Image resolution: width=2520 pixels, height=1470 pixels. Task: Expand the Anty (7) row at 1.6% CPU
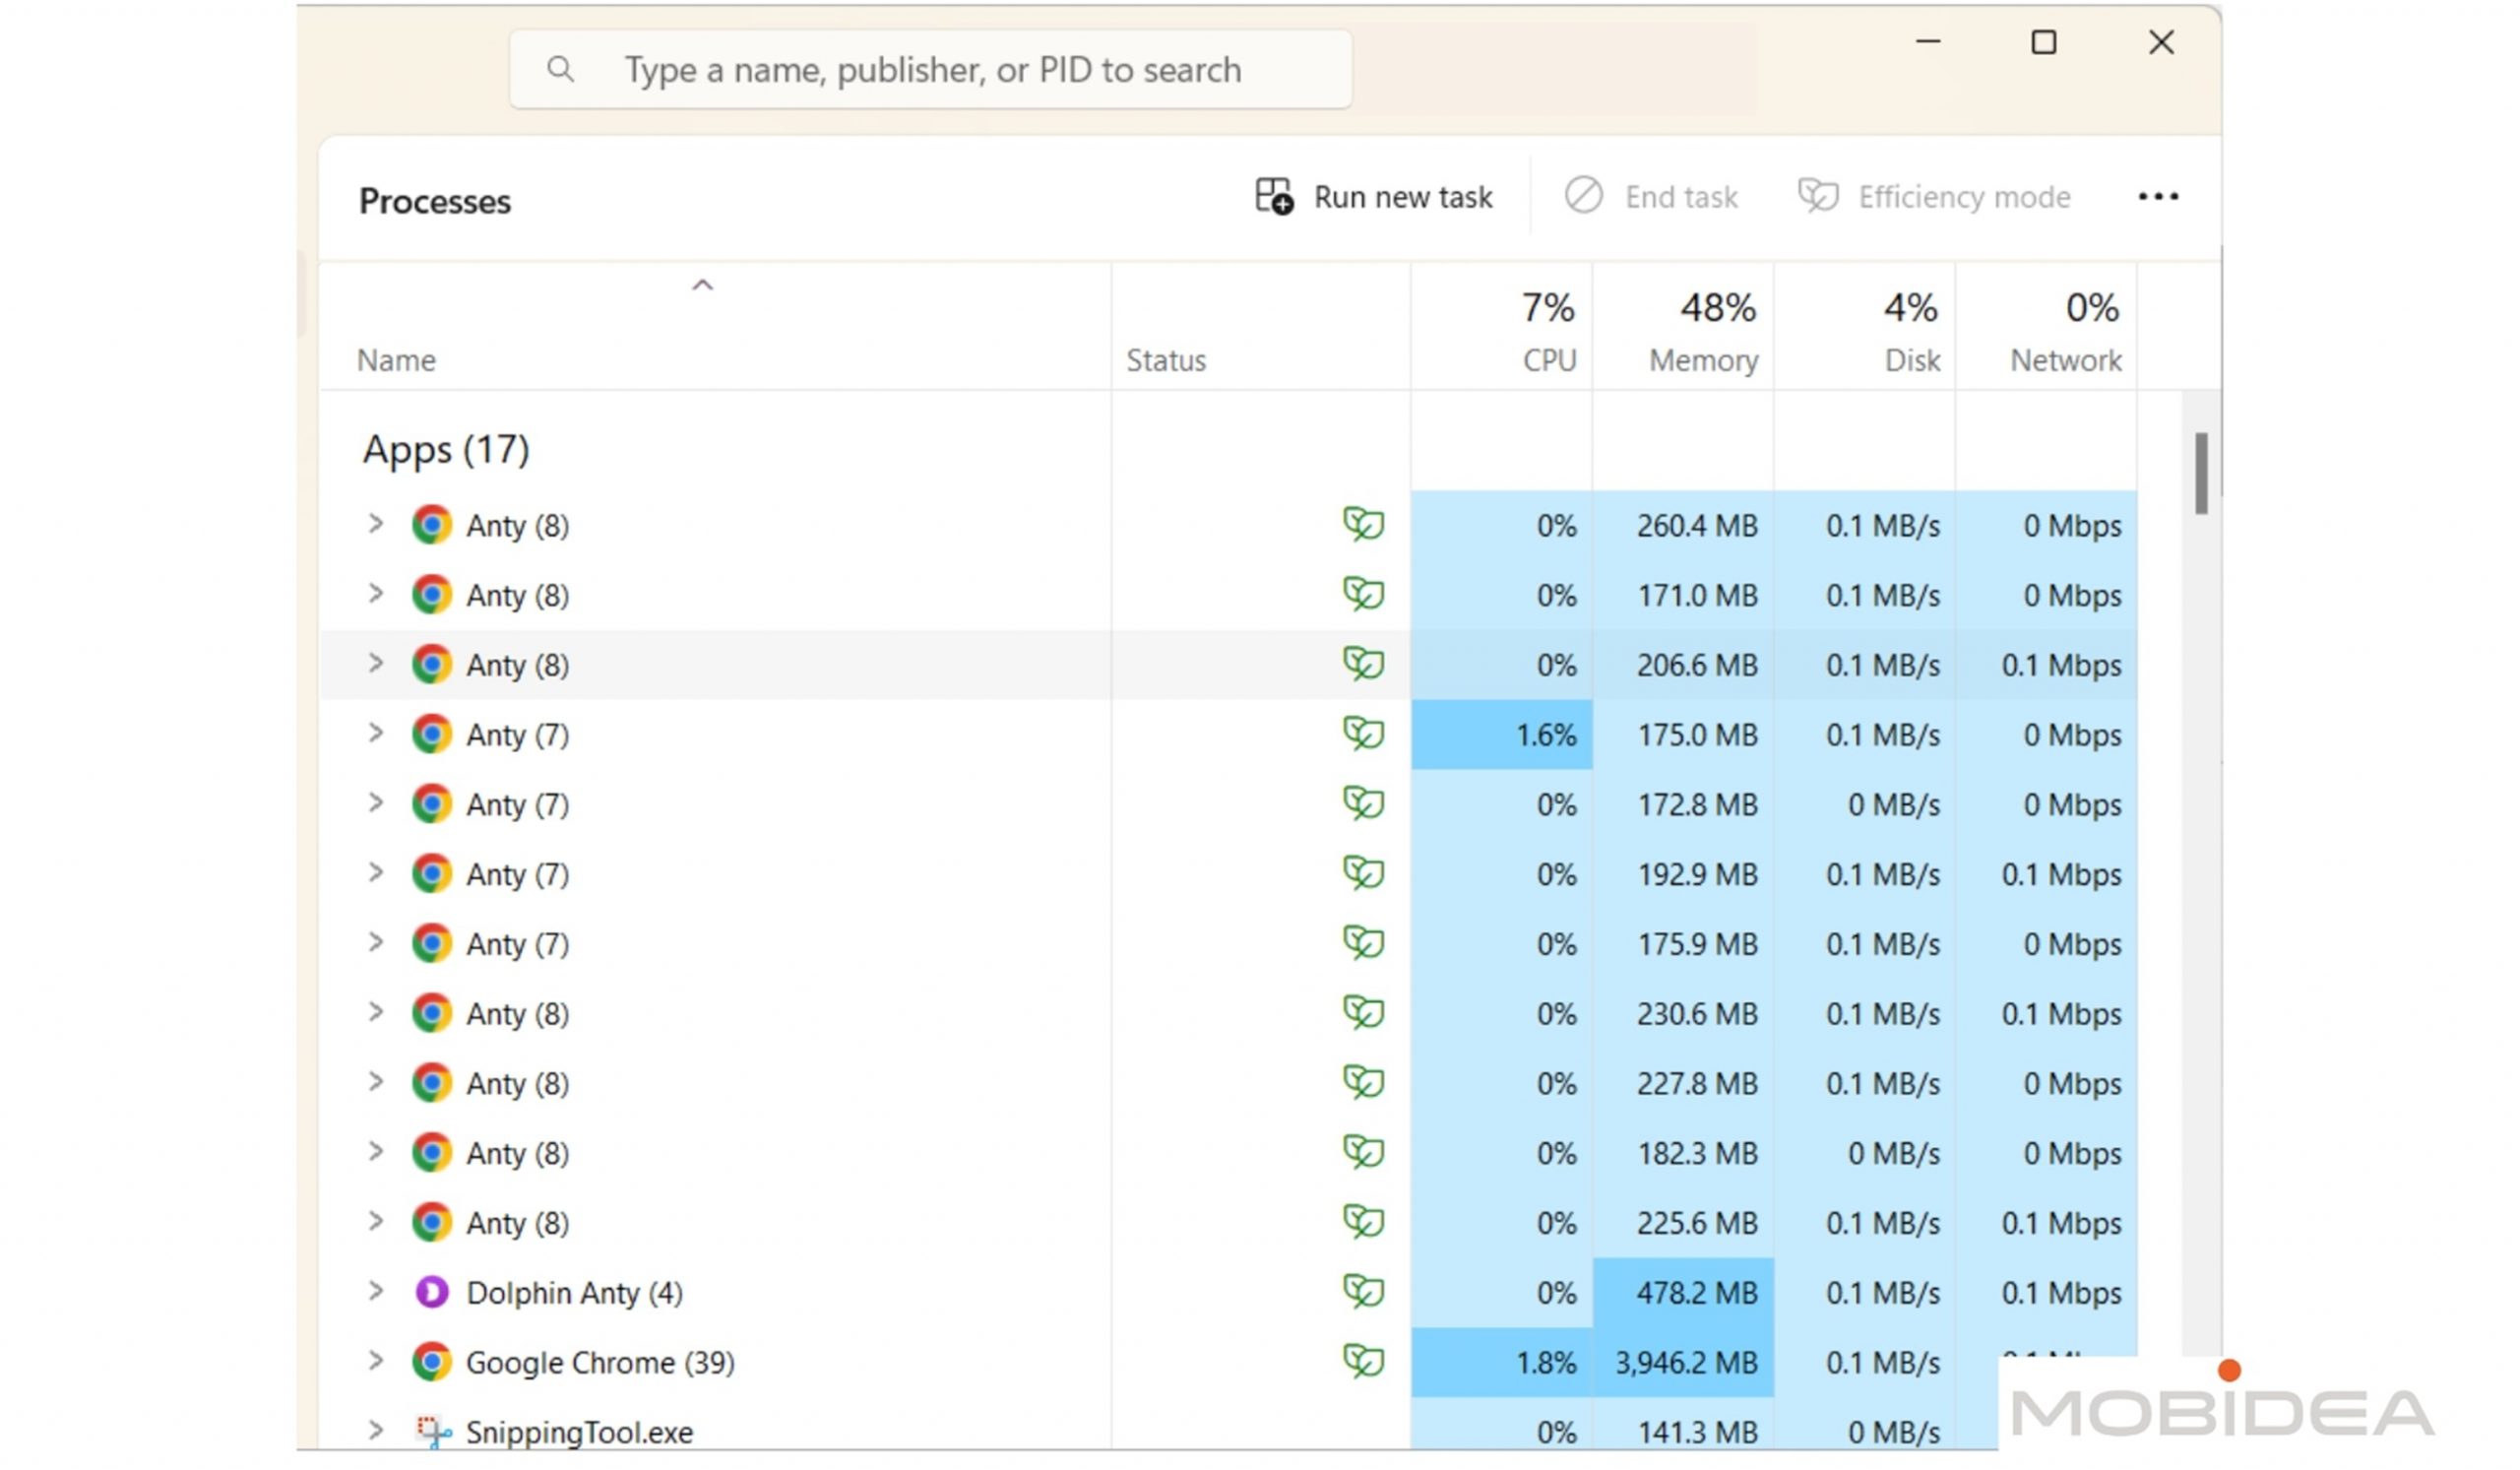[x=375, y=733]
